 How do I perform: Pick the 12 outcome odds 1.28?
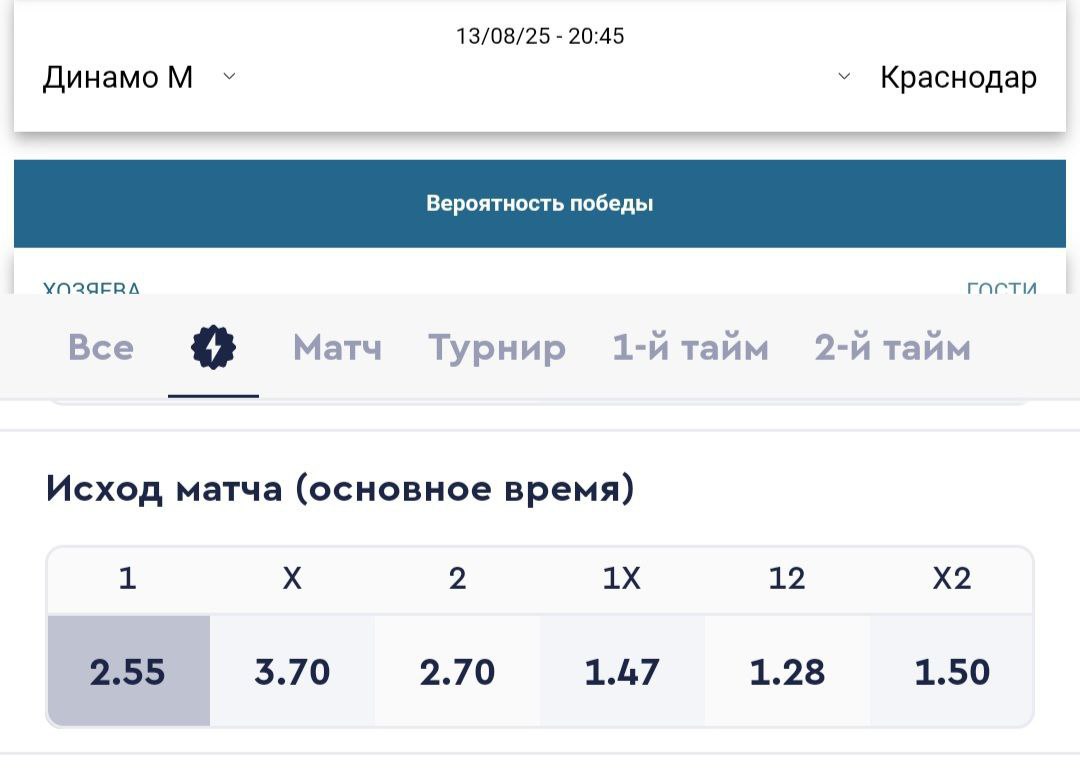click(x=787, y=671)
